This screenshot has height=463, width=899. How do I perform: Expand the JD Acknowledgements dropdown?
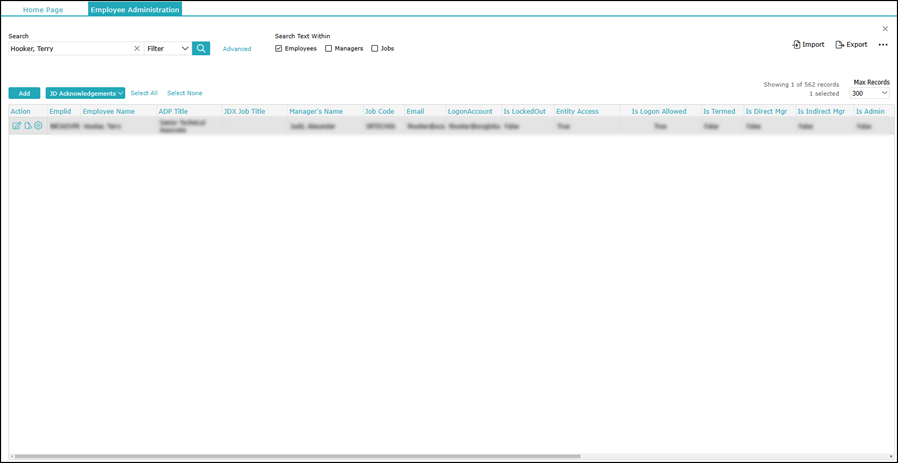coord(86,93)
